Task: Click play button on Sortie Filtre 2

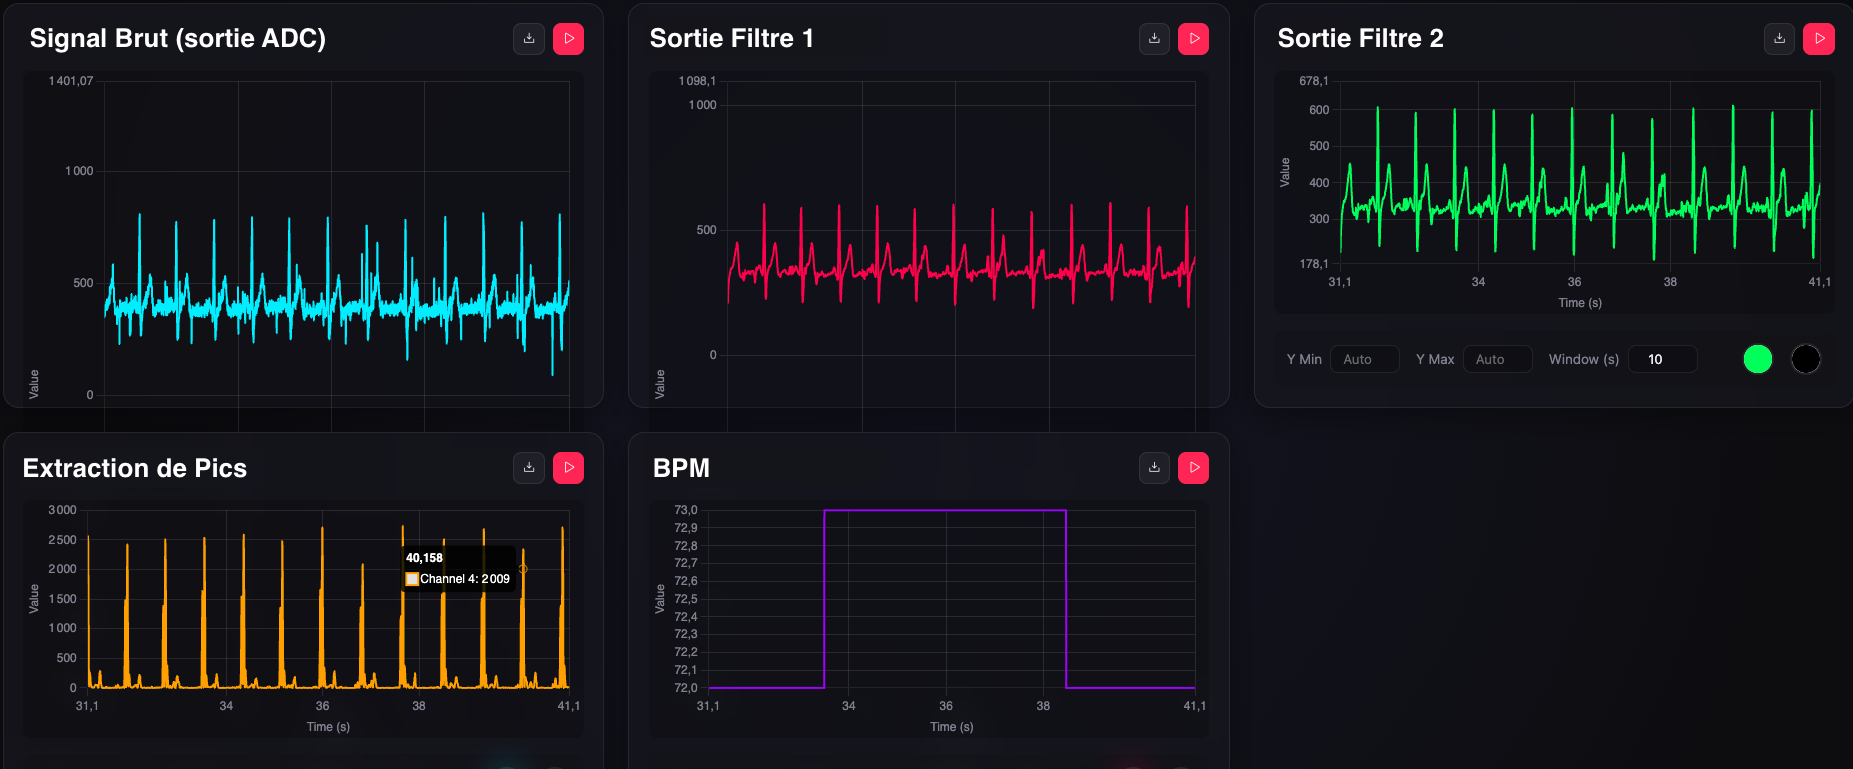Action: [x=1819, y=39]
